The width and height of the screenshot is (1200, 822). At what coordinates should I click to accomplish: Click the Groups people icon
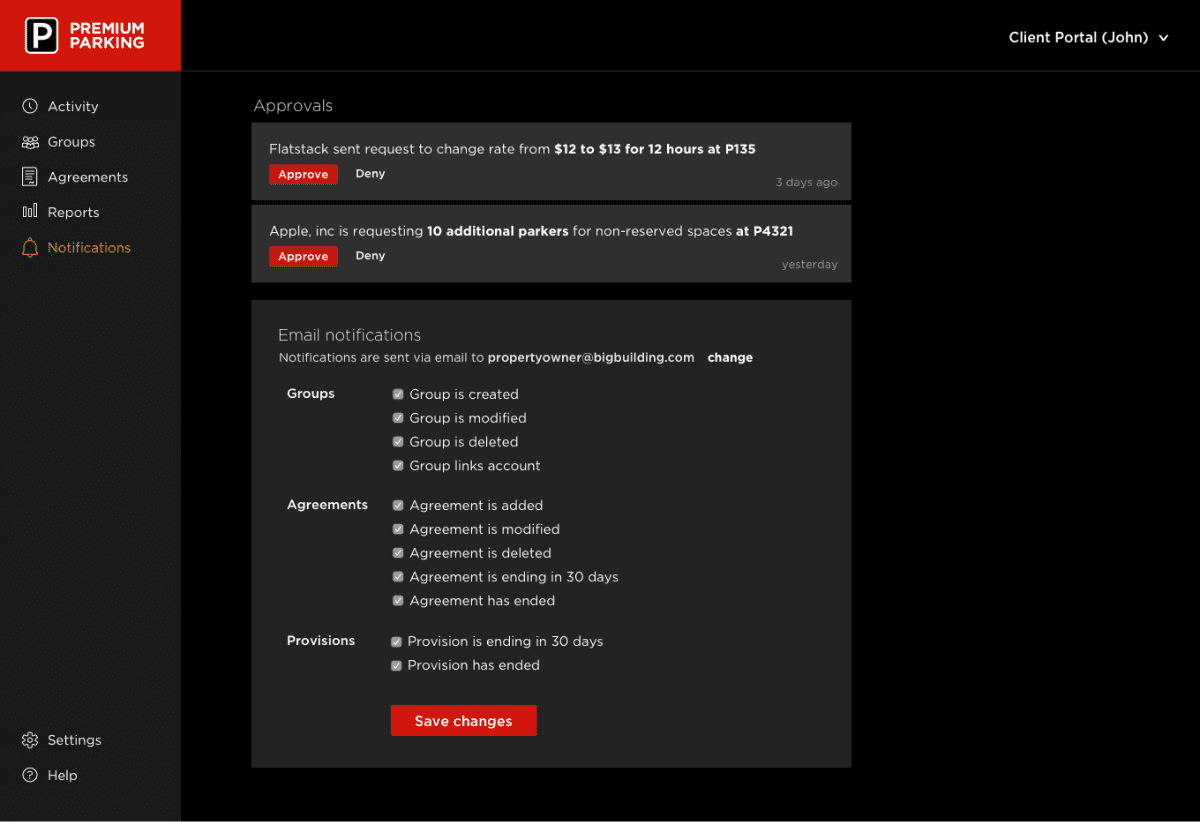[30, 142]
